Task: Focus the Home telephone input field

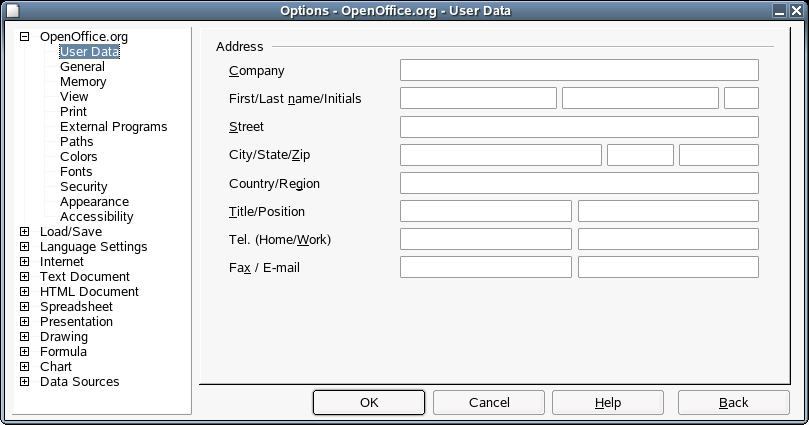Action: [x=486, y=239]
